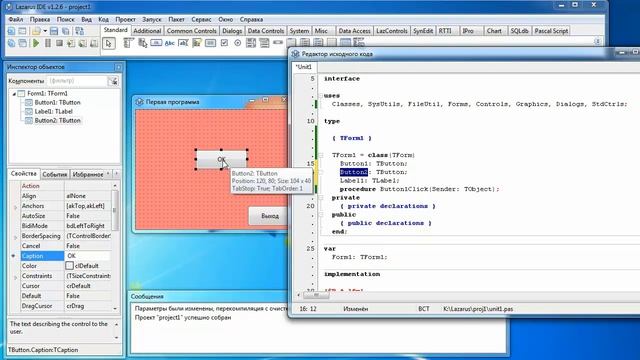Pick TMemo component from Standard palette

(197, 42)
